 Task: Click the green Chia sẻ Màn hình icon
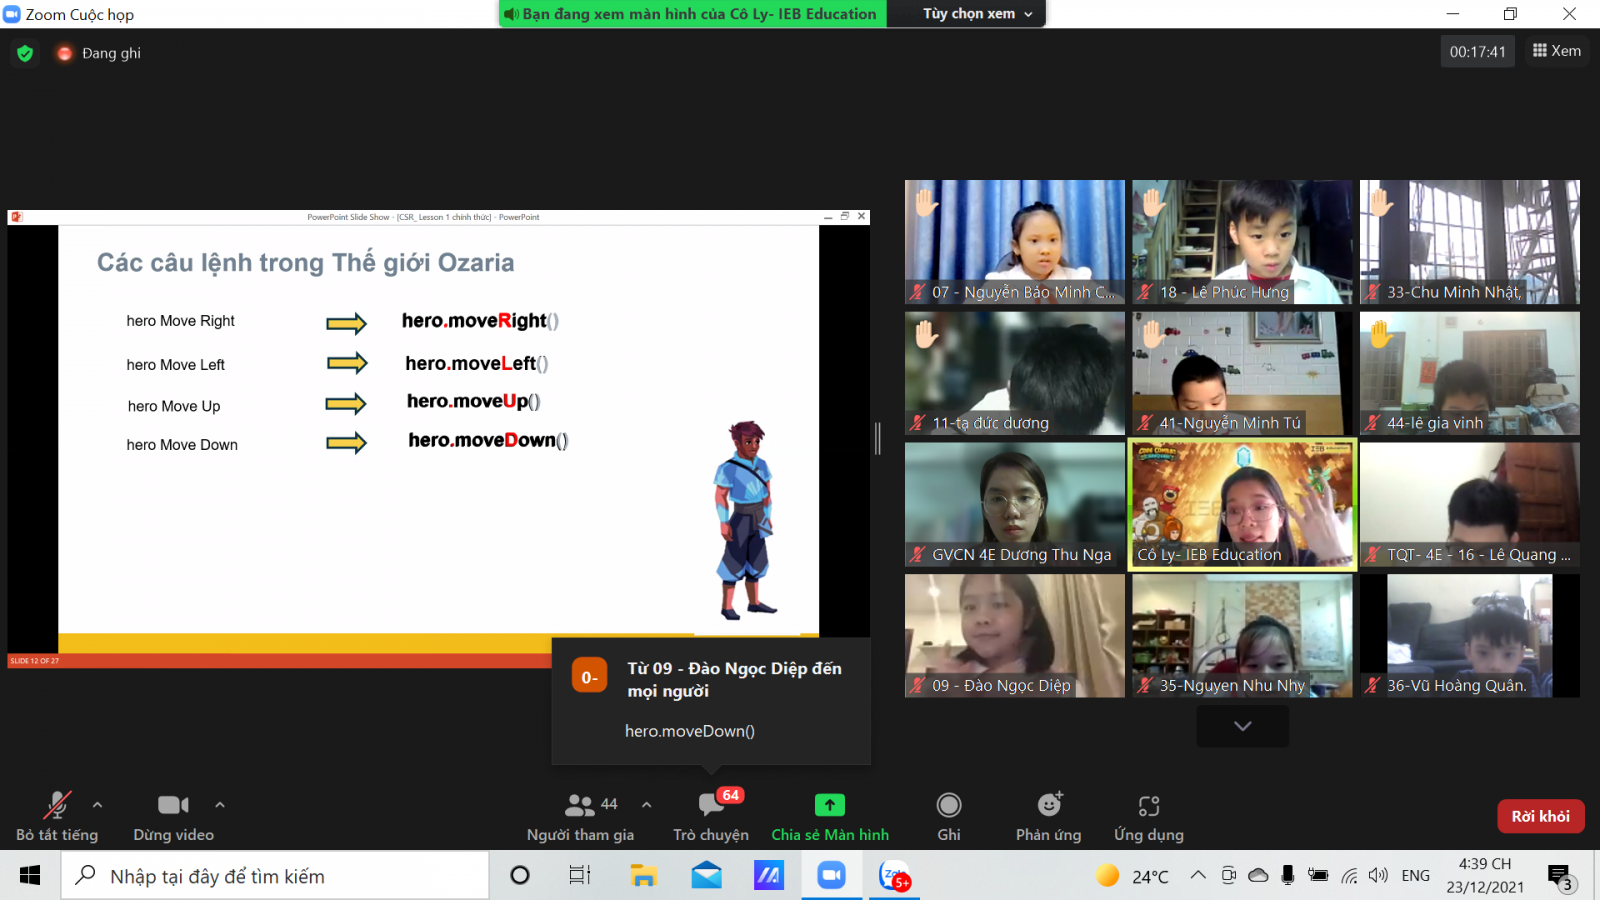click(829, 805)
